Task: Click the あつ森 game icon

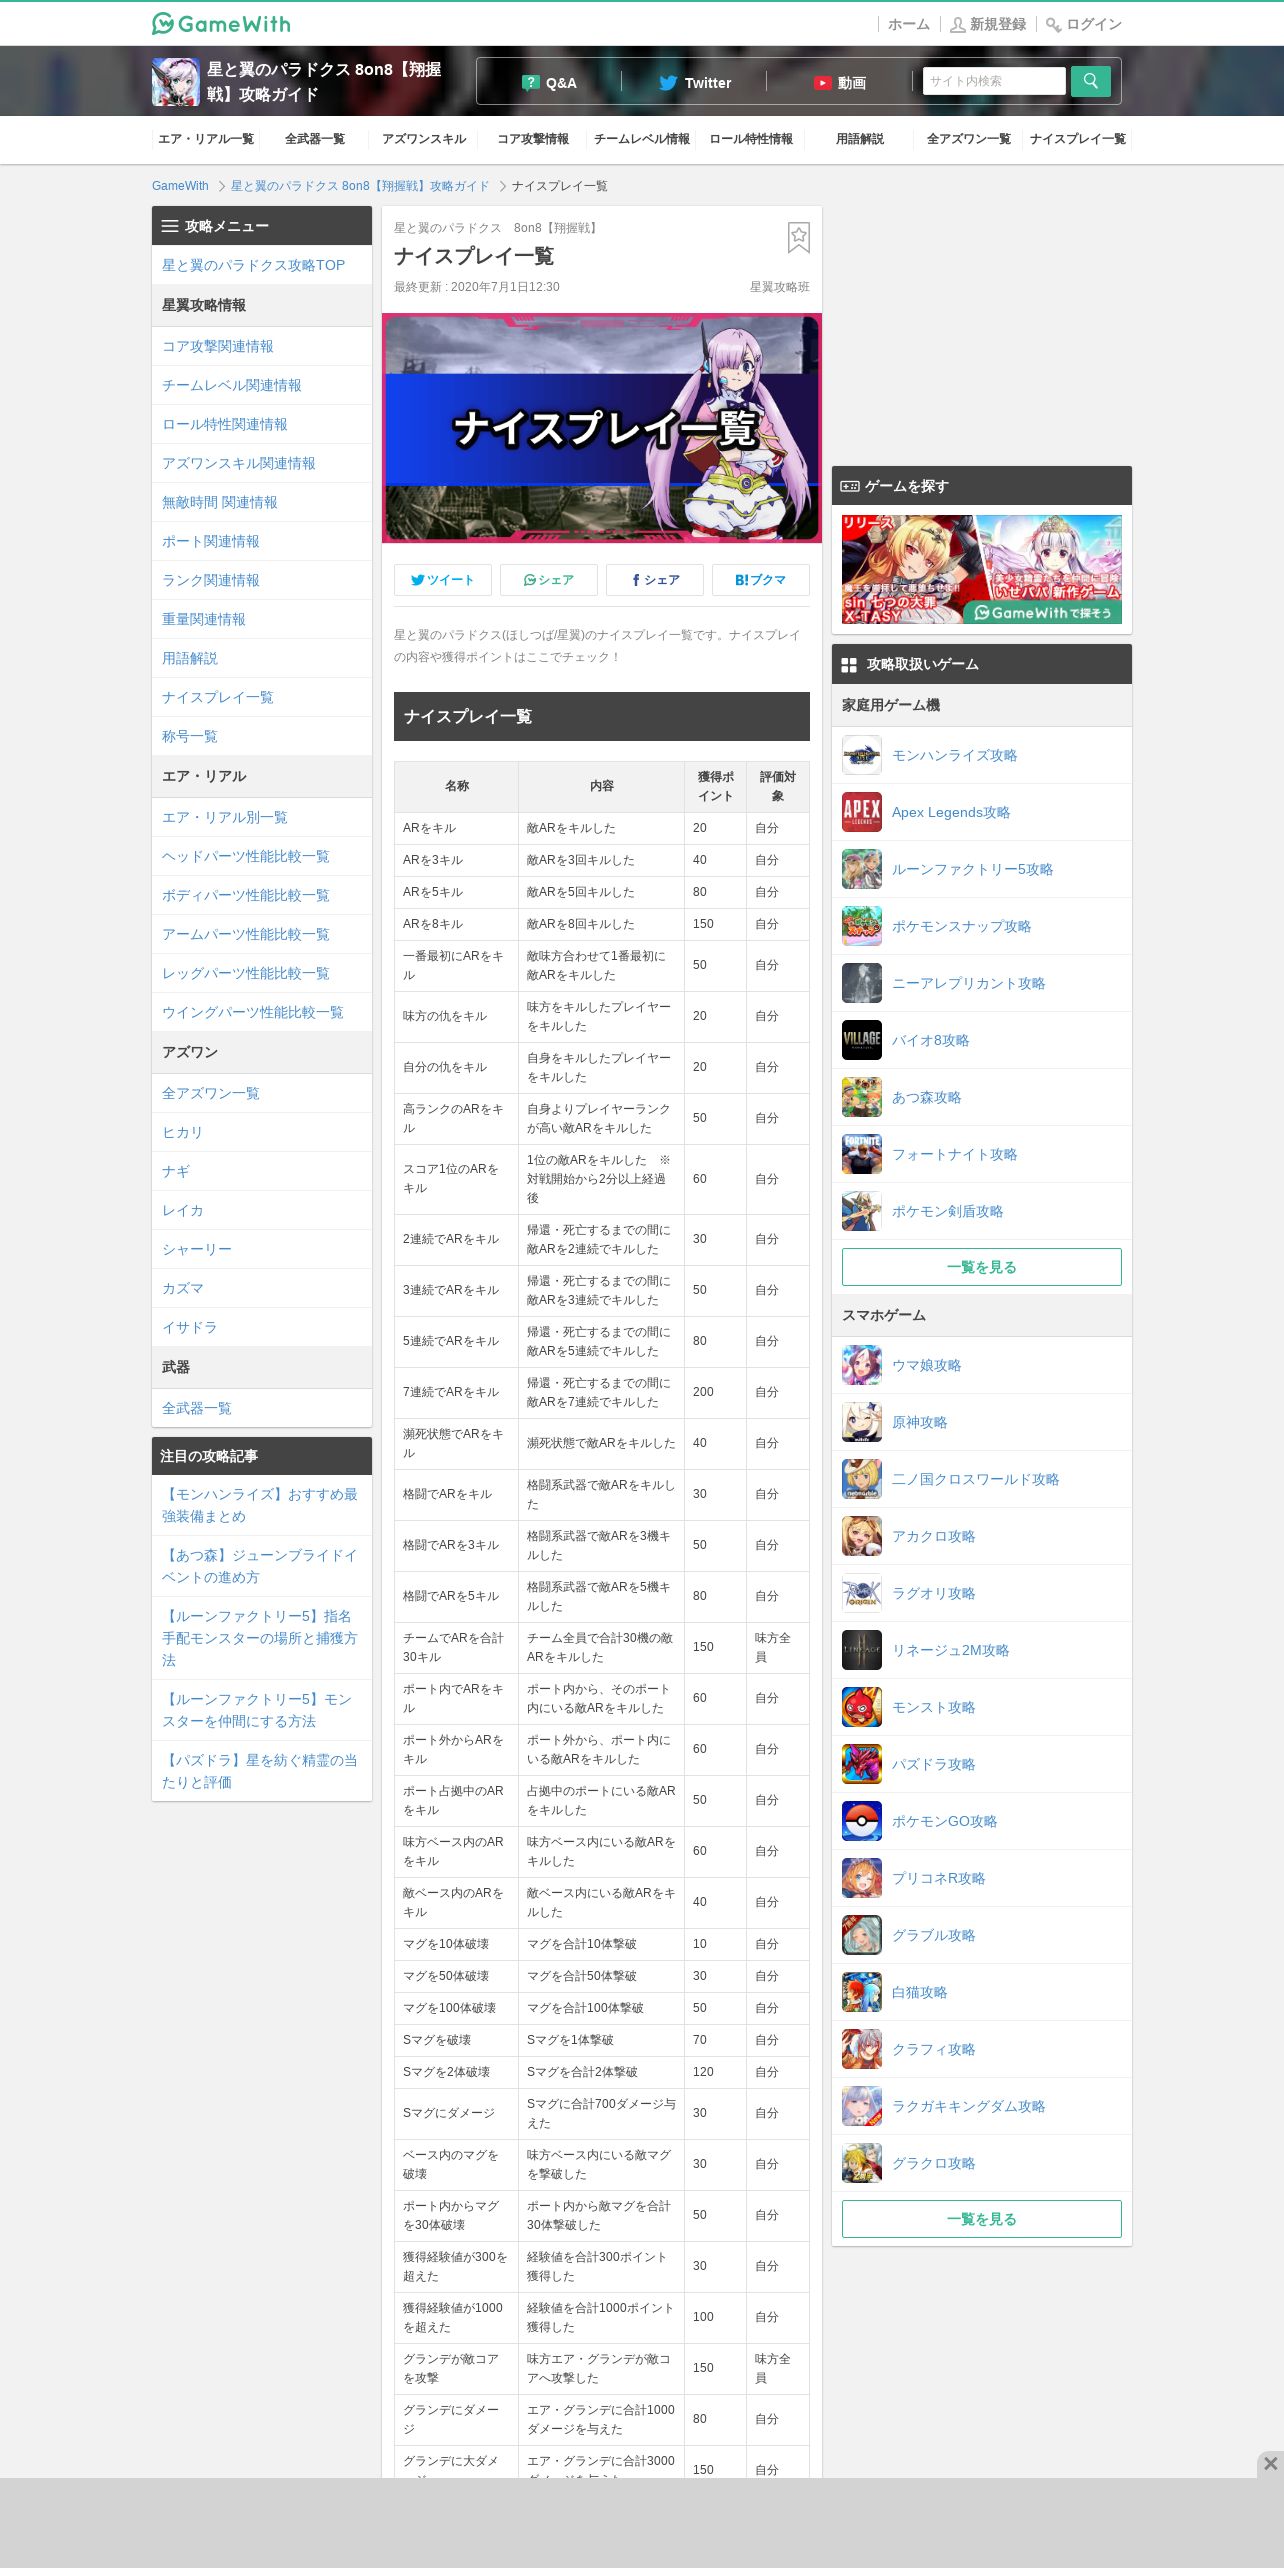Action: (x=861, y=1098)
